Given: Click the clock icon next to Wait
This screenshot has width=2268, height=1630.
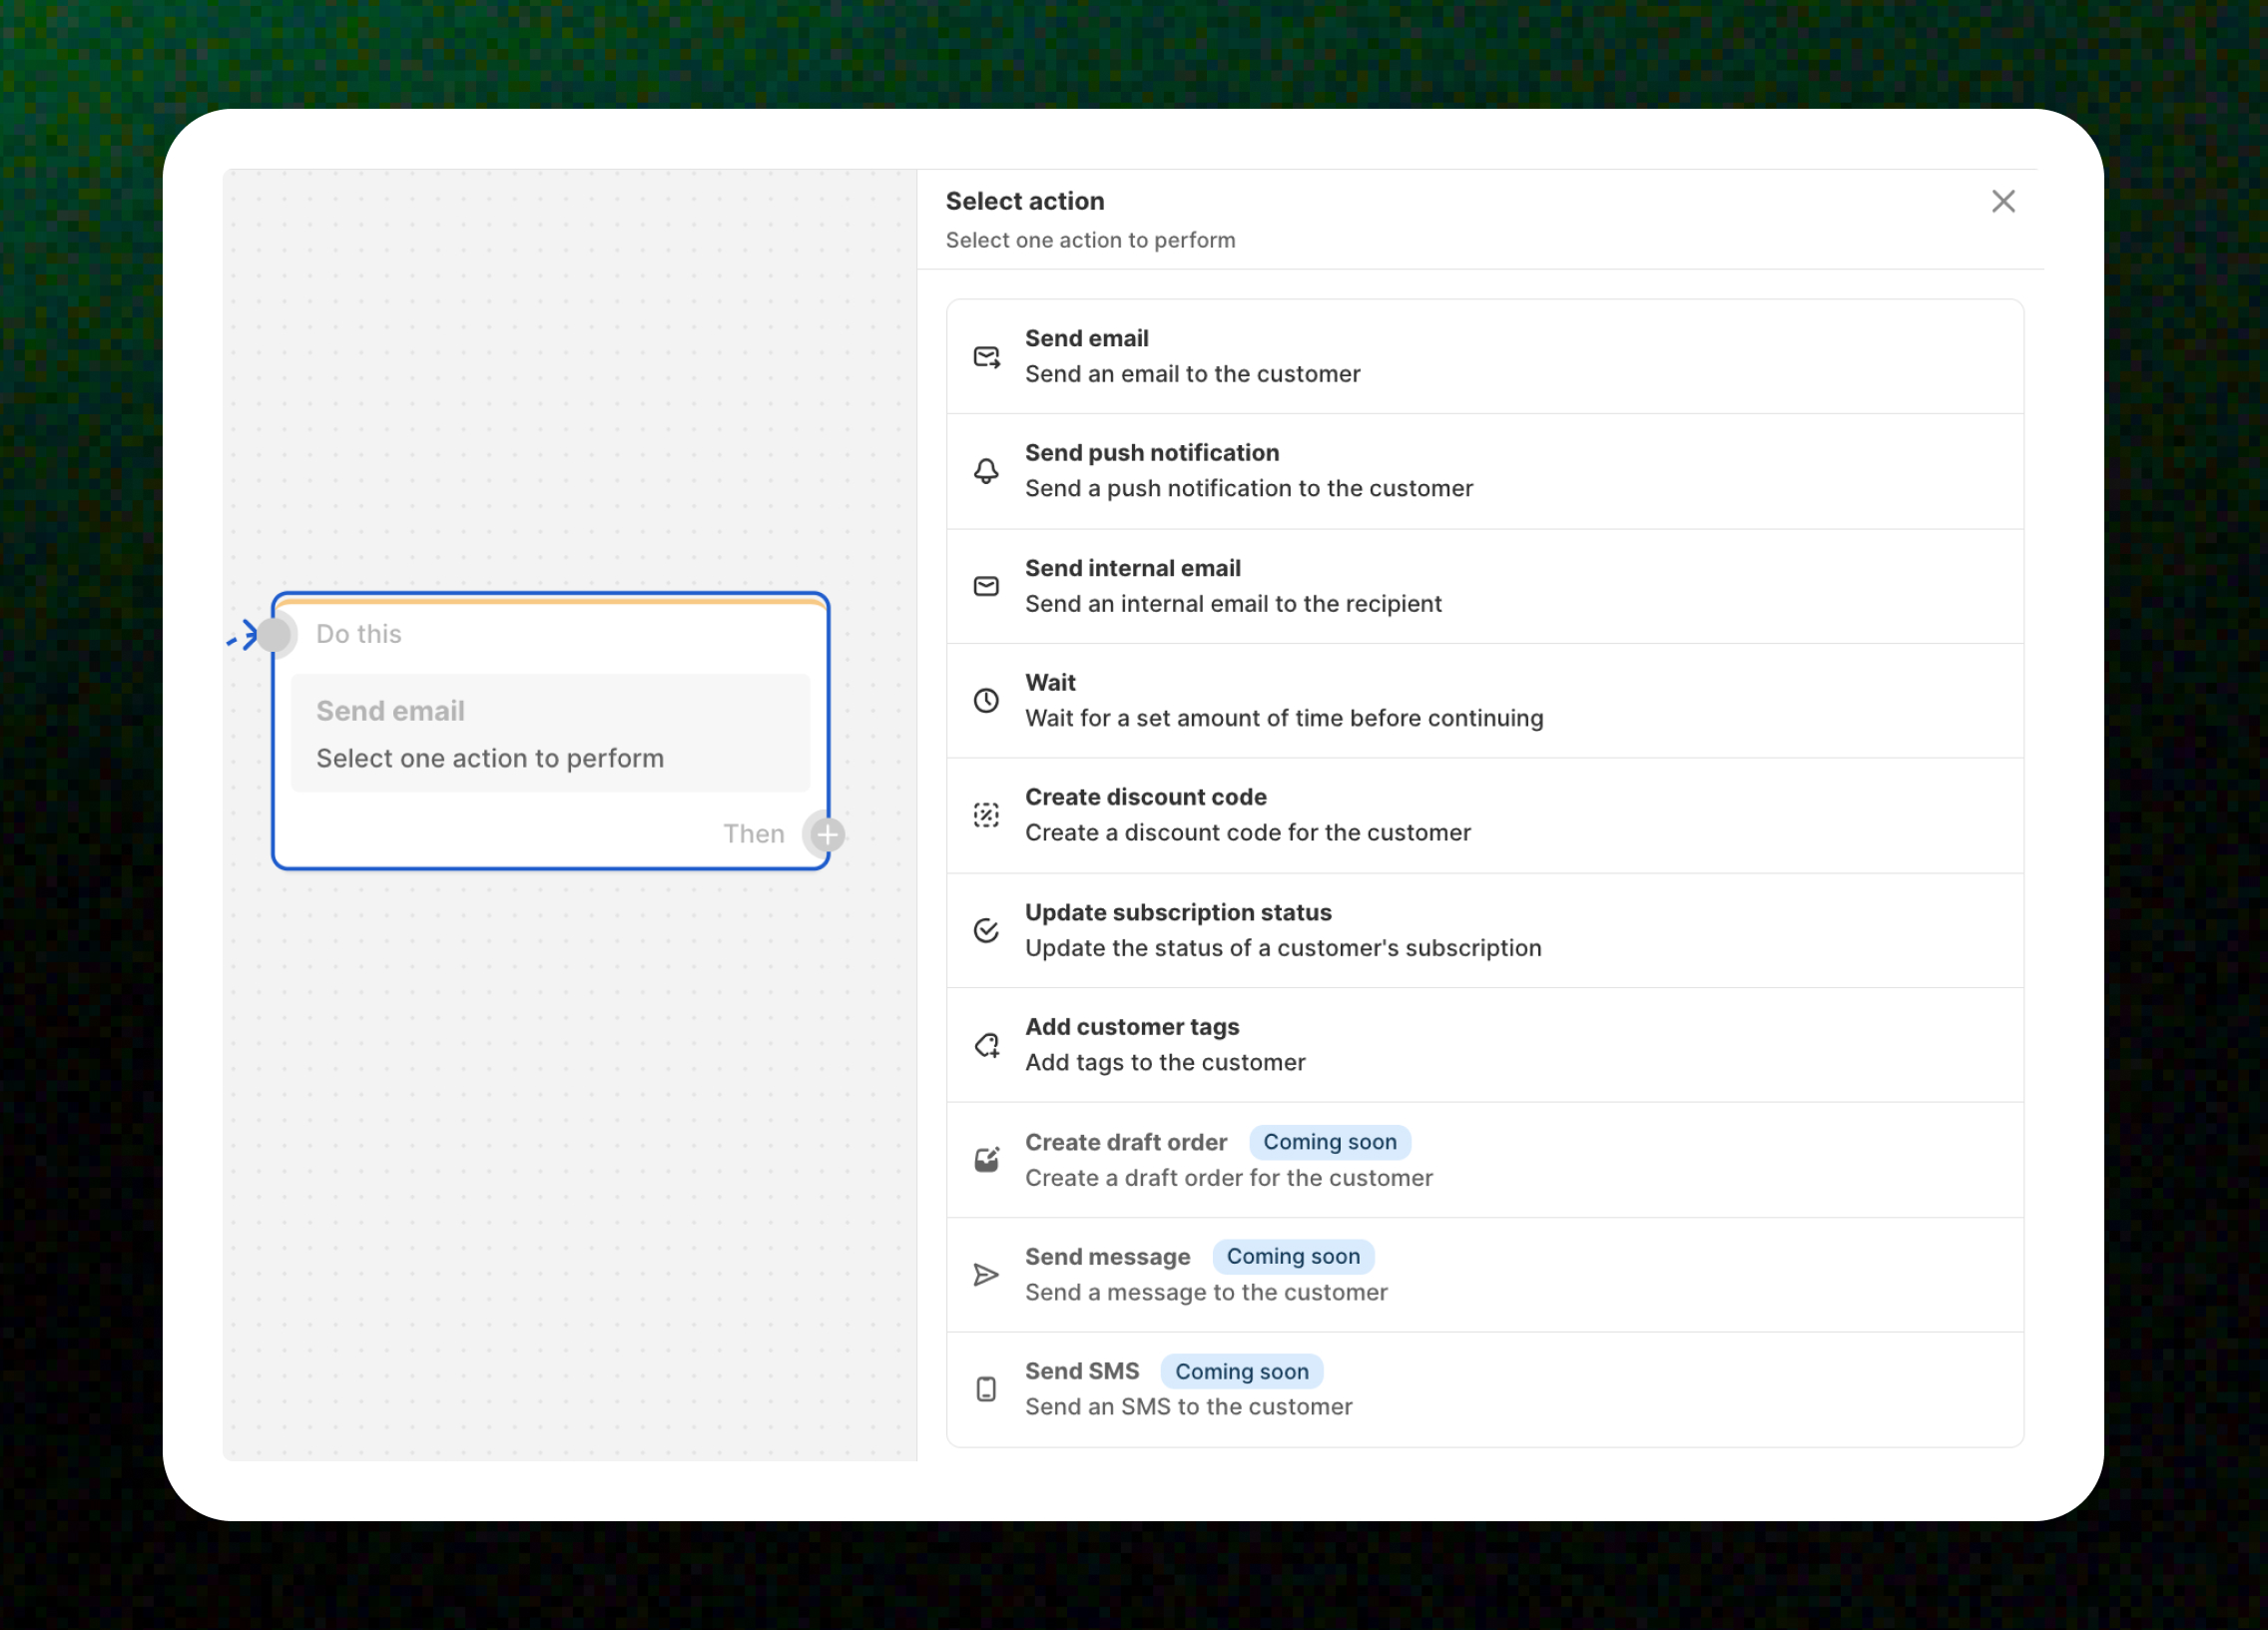Looking at the screenshot, I should click(986, 700).
